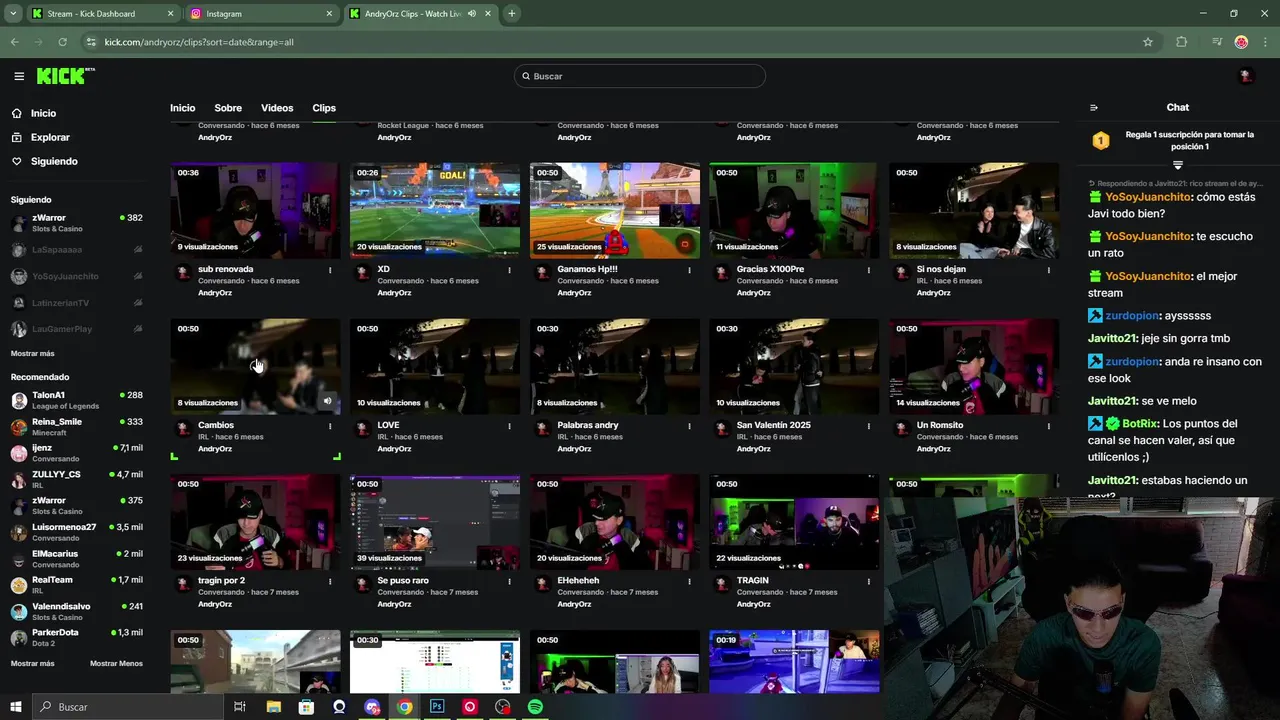The height and width of the screenshot is (720, 1280).
Task: Open options menu for clip 'Palabras andry'
Action: [689, 426]
